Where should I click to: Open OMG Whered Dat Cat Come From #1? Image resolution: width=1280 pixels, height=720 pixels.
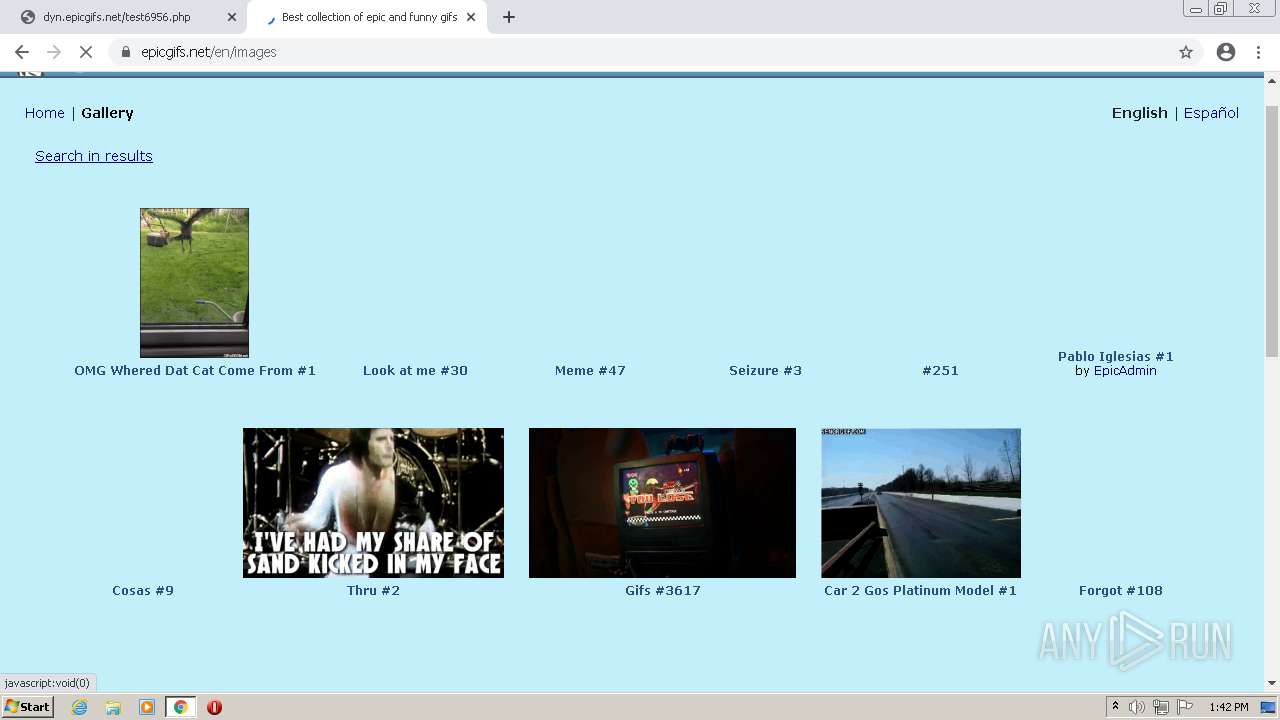(195, 370)
